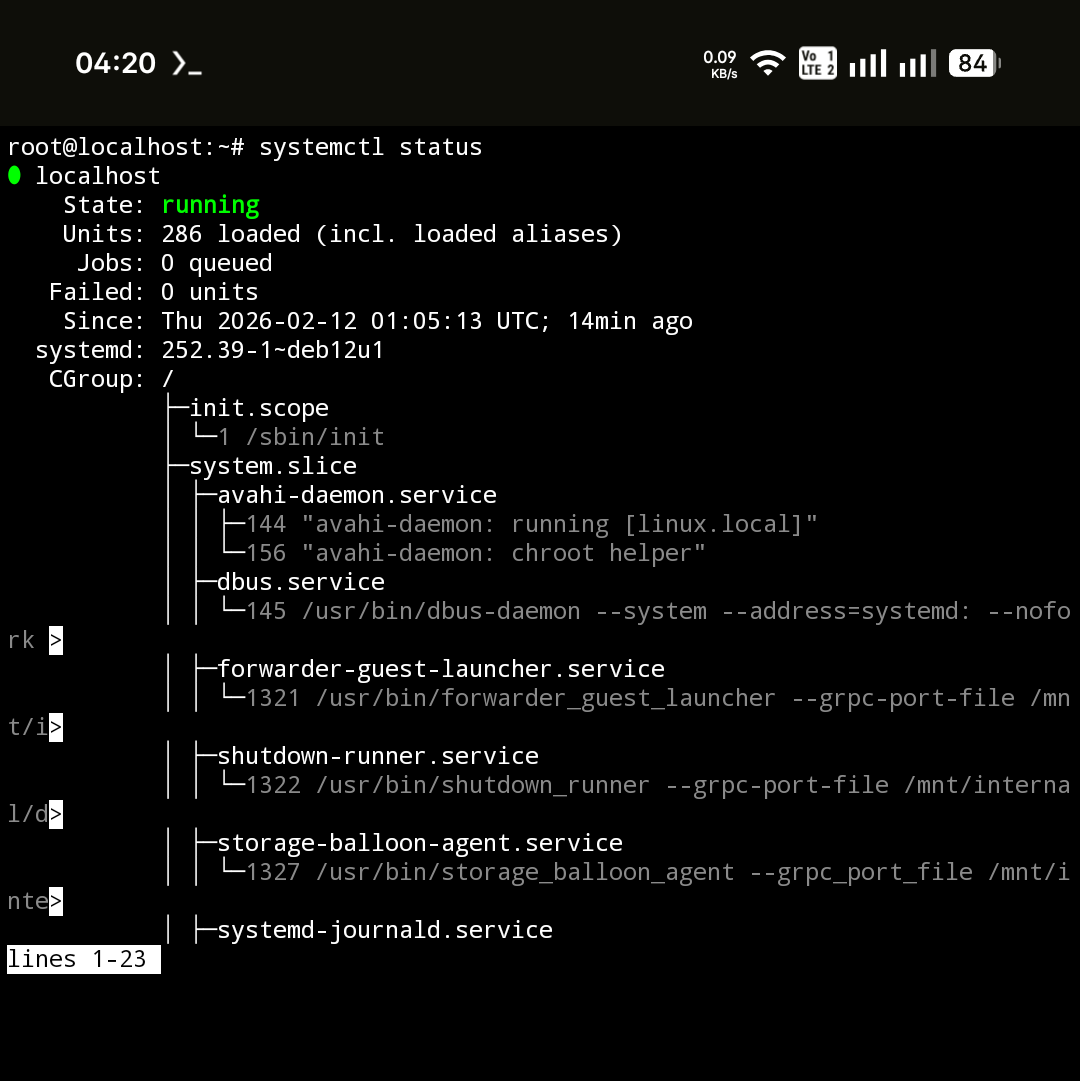Click the green status dot beside localhost
Viewport: 1080px width, 1081px height.
(14, 176)
